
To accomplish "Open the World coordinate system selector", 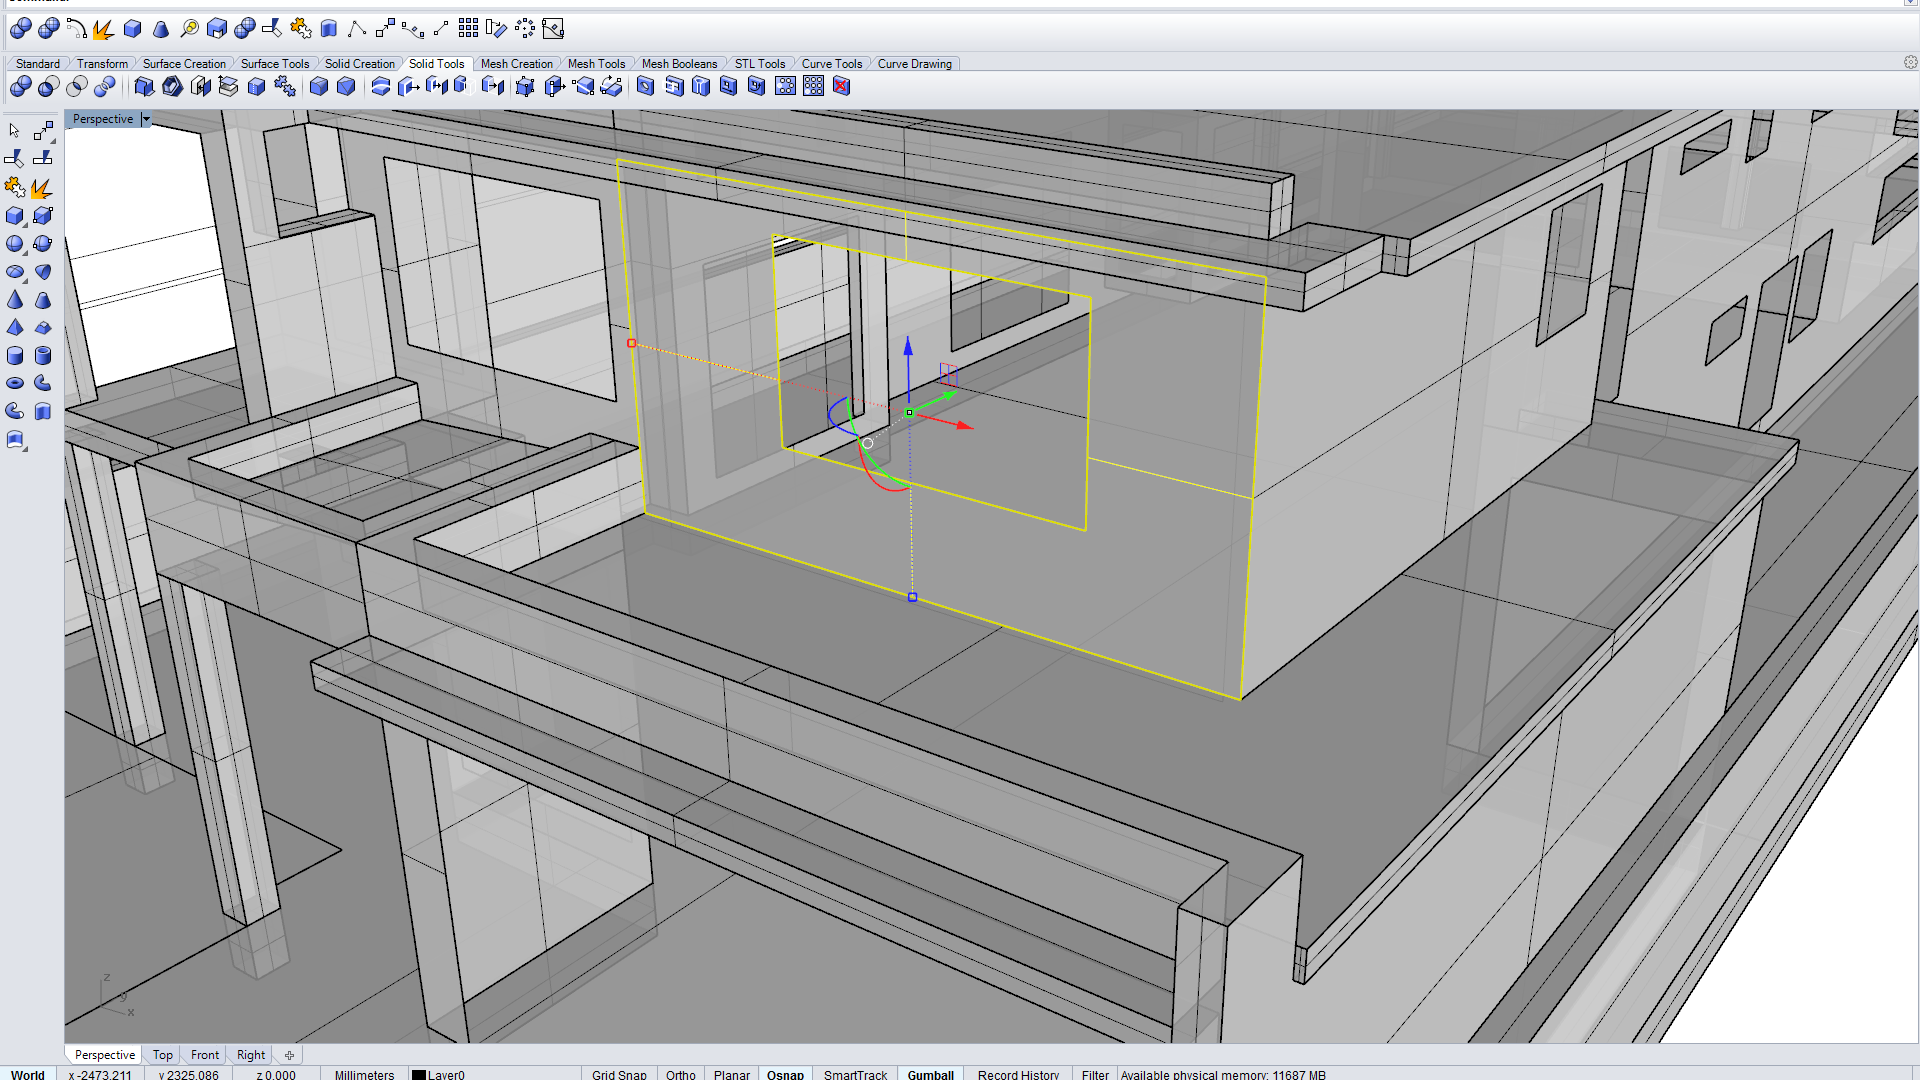I will pos(28,1074).
